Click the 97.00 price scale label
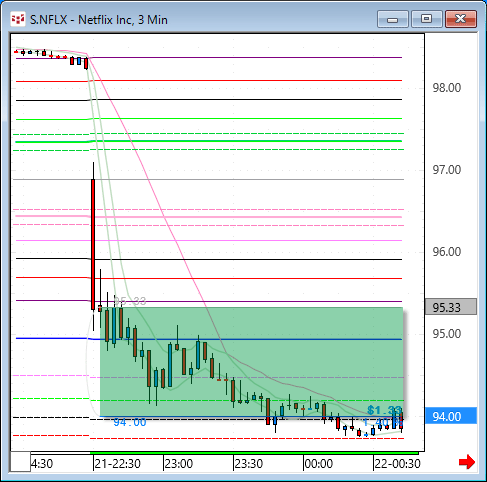The width and height of the screenshot is (487, 482). [447, 170]
